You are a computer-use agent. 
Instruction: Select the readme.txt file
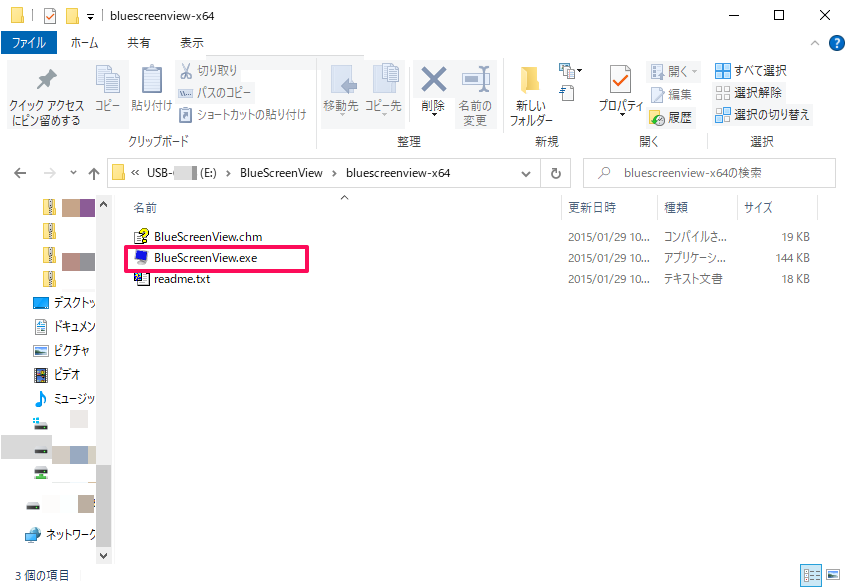182,279
